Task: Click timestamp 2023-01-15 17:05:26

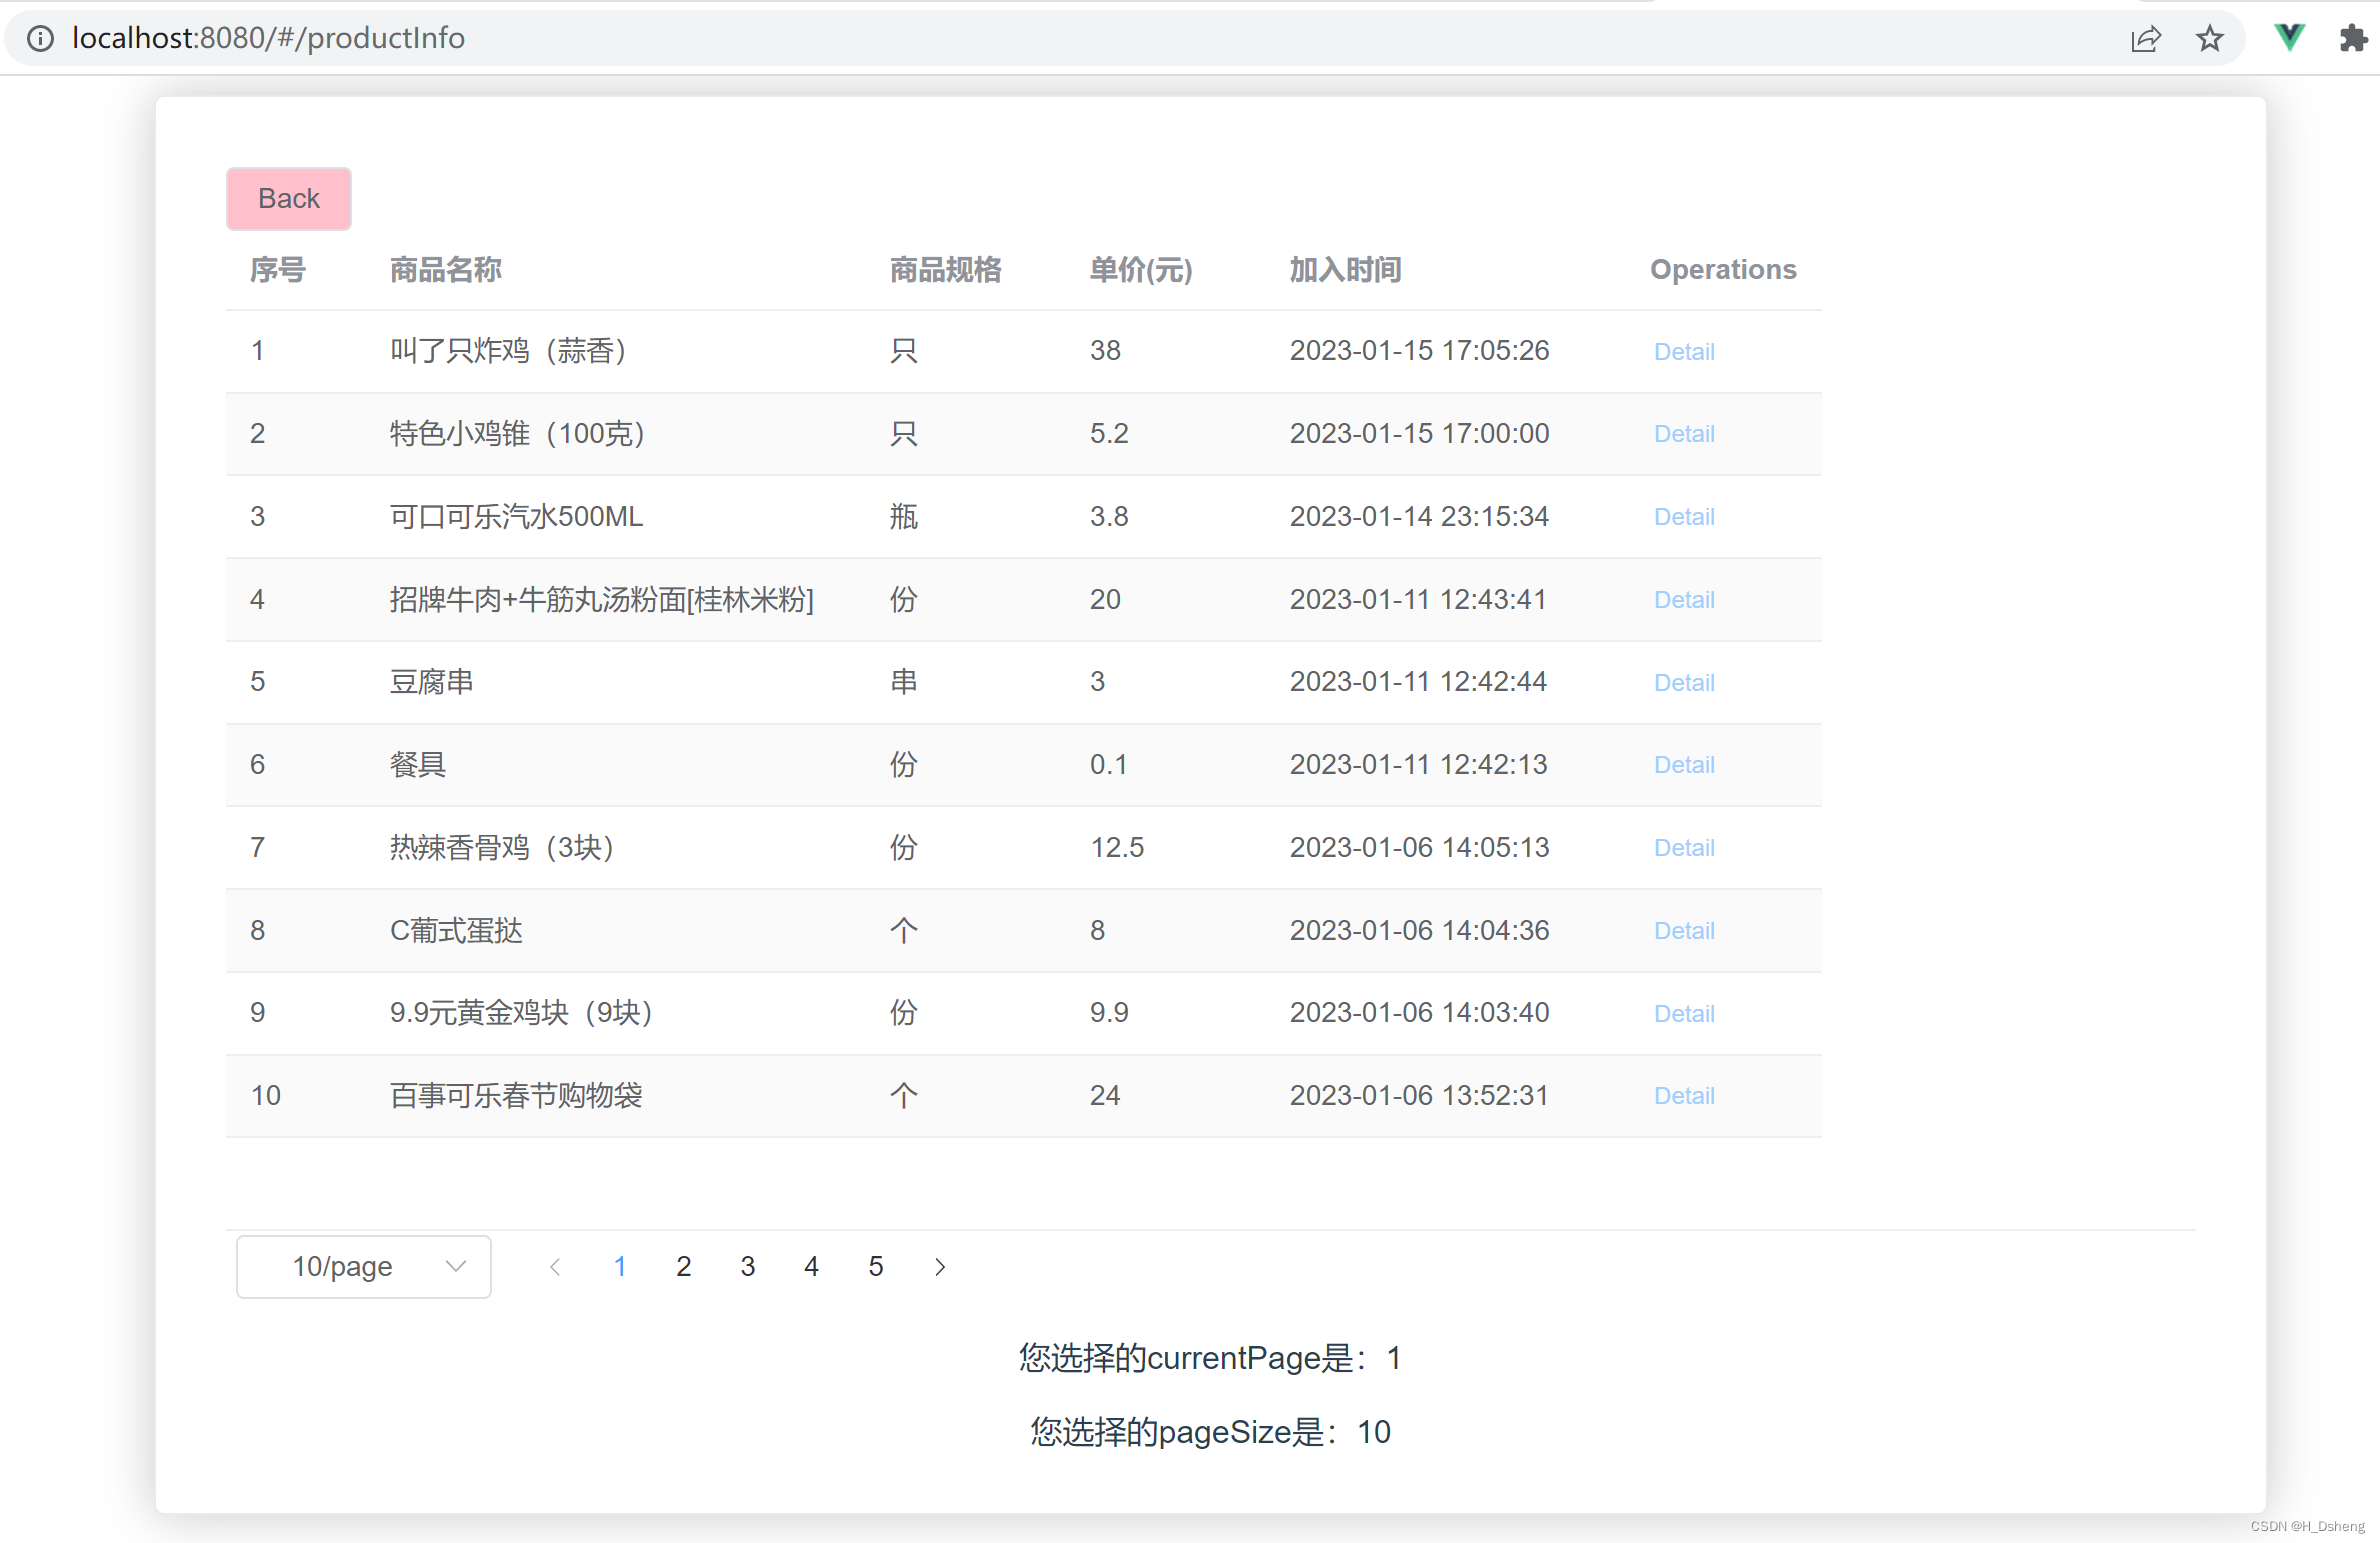Action: pyautogui.click(x=1419, y=351)
